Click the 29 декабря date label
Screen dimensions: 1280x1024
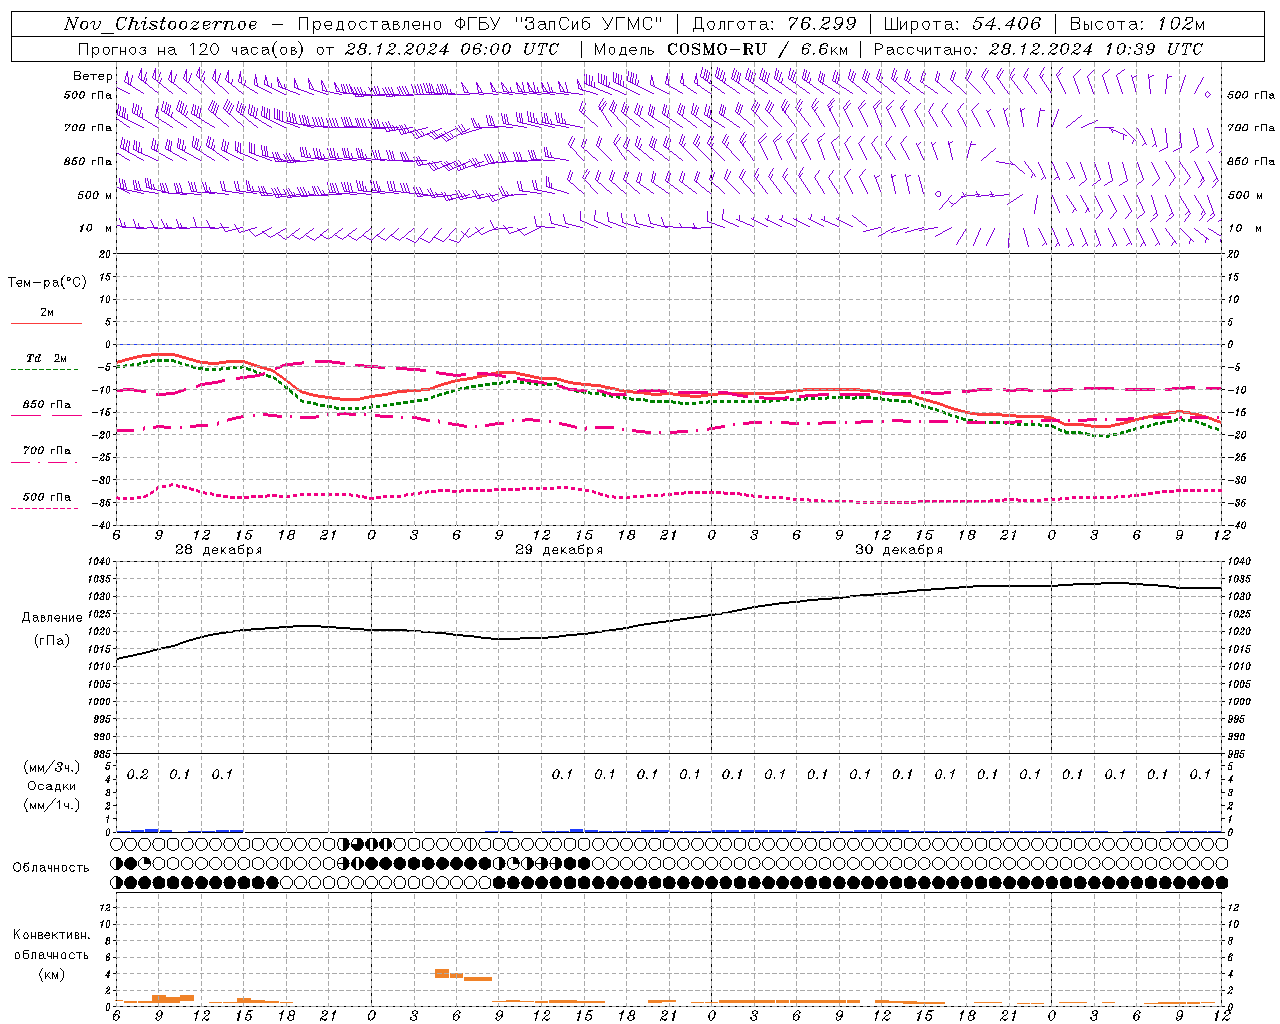click(x=559, y=550)
